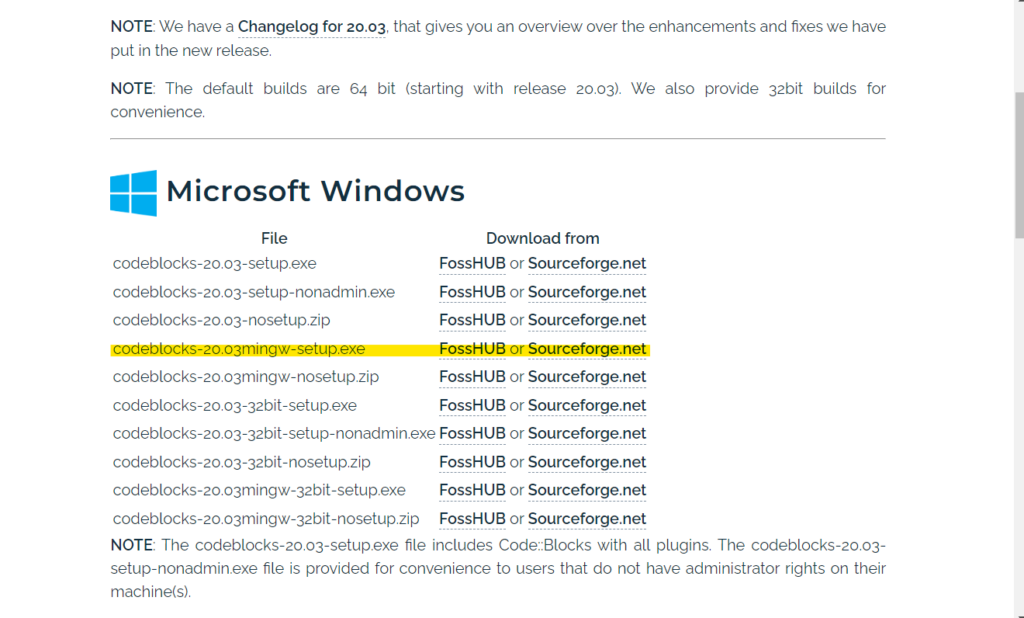Click FossHUB for codeblocks-20.03-setup.exe

[472, 264]
